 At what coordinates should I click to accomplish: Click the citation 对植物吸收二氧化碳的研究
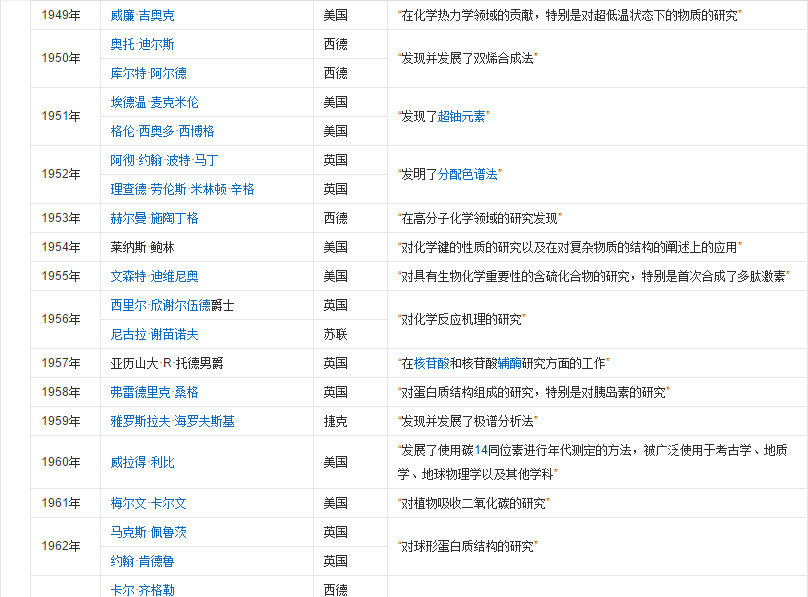[x=474, y=503]
